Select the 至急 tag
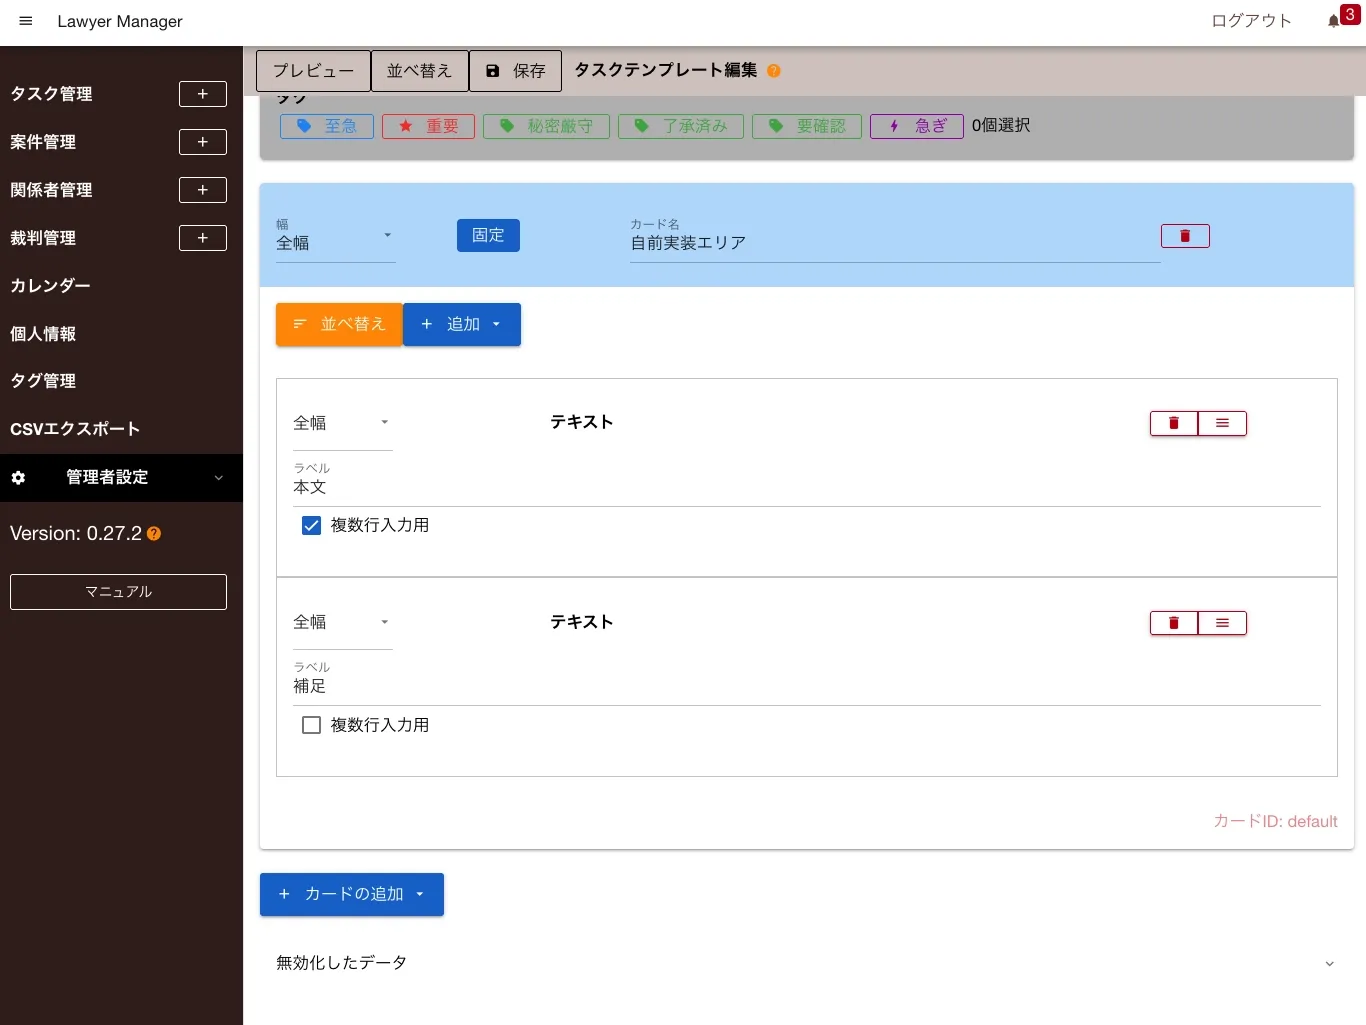 pos(327,126)
